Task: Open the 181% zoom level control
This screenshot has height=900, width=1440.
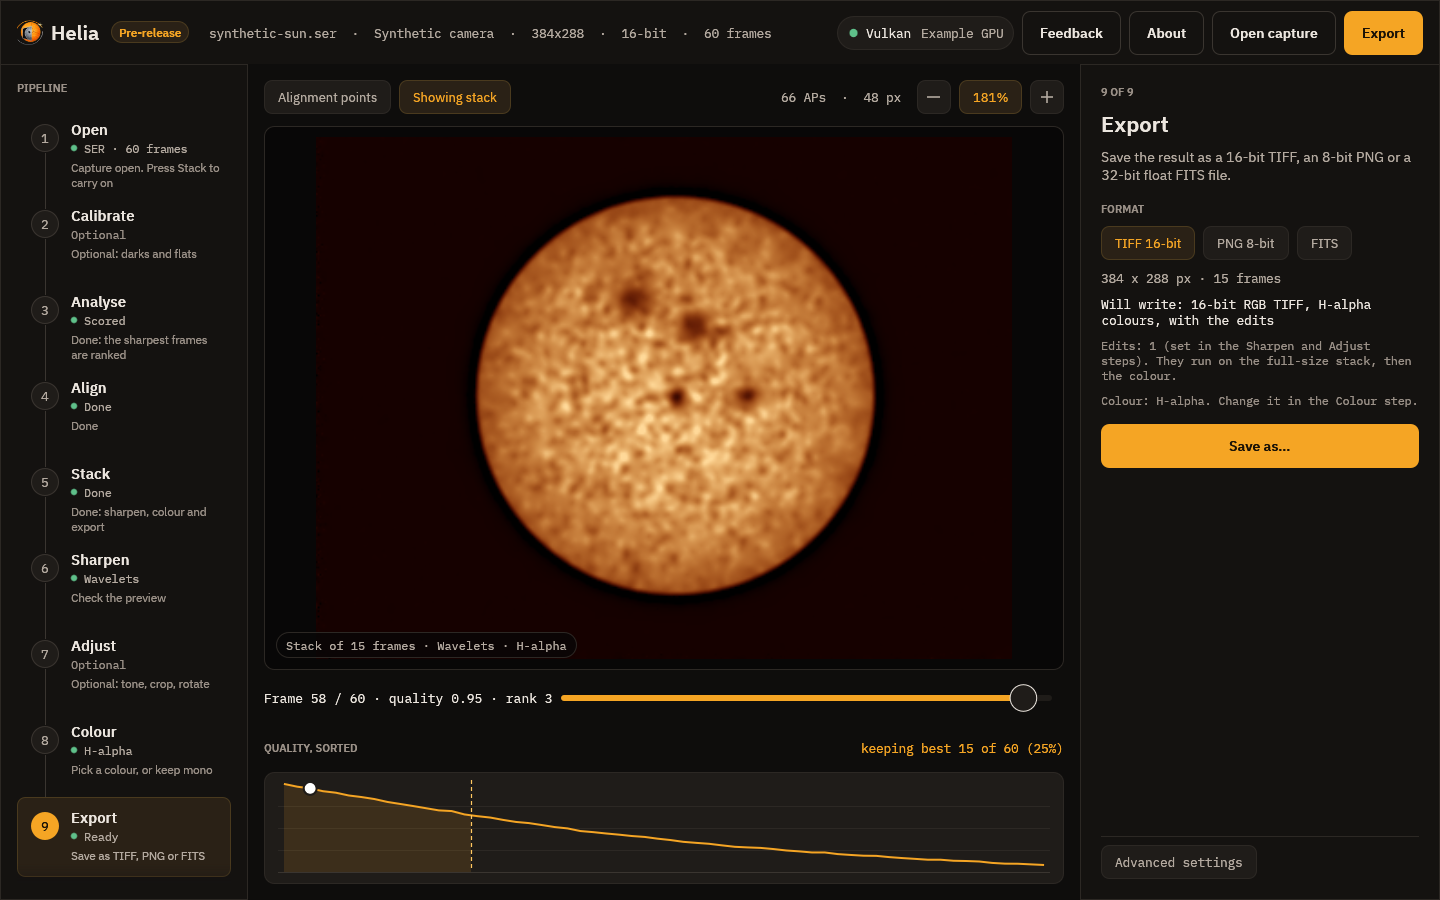Action: click(x=990, y=97)
